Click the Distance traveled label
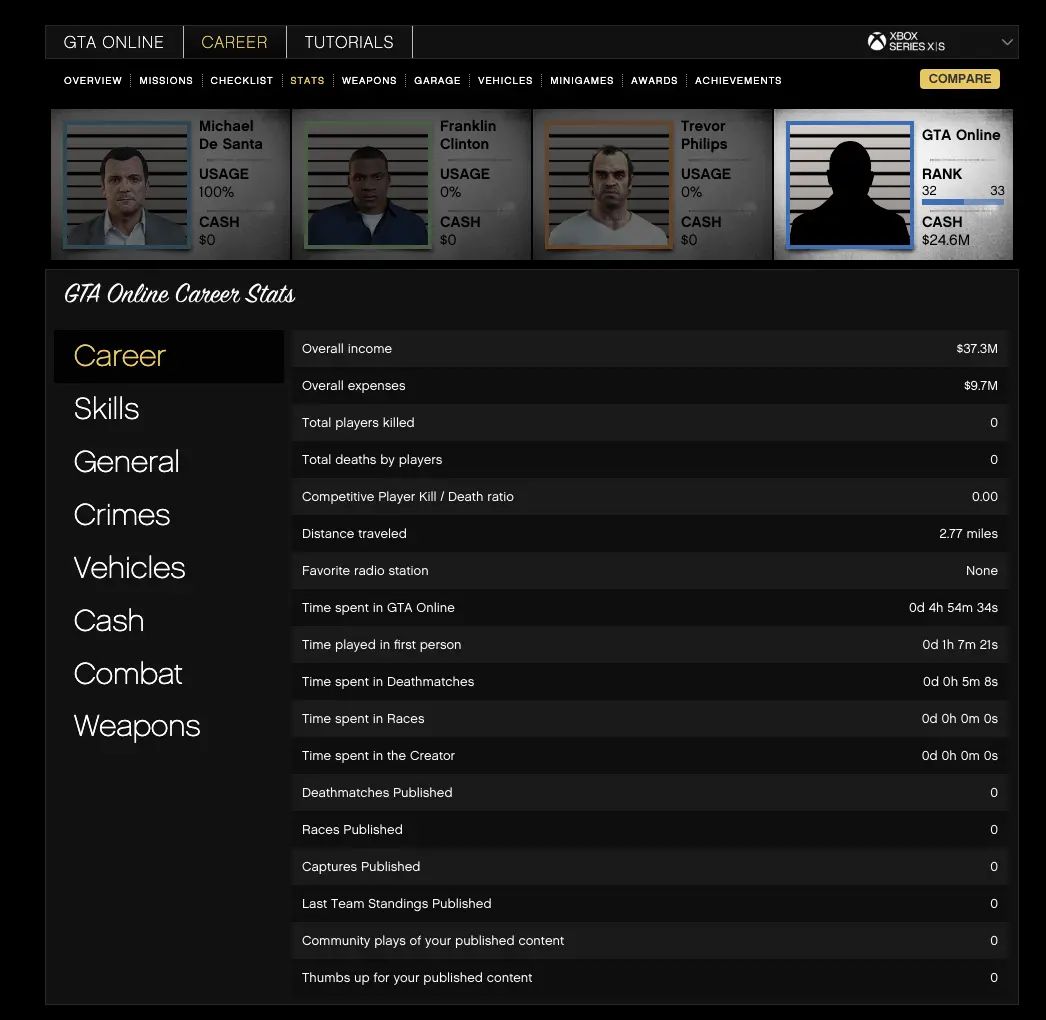 [354, 534]
